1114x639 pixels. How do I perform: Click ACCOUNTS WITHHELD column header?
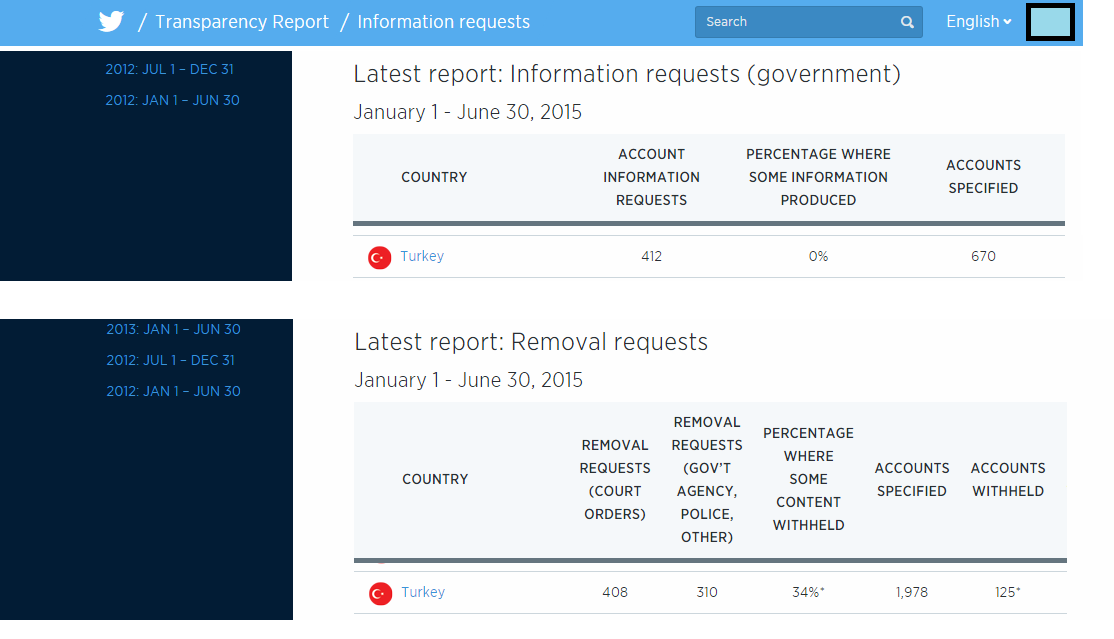[1008, 479]
